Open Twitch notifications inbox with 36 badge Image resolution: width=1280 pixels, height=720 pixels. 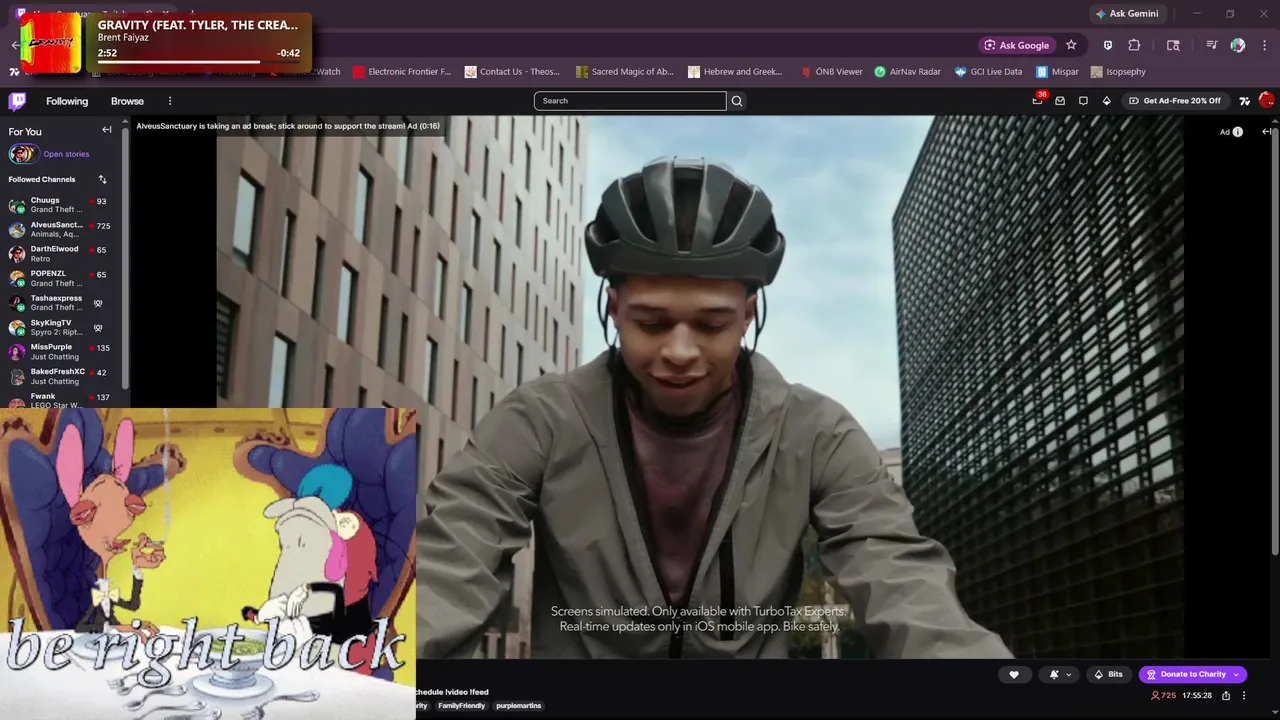1037,101
